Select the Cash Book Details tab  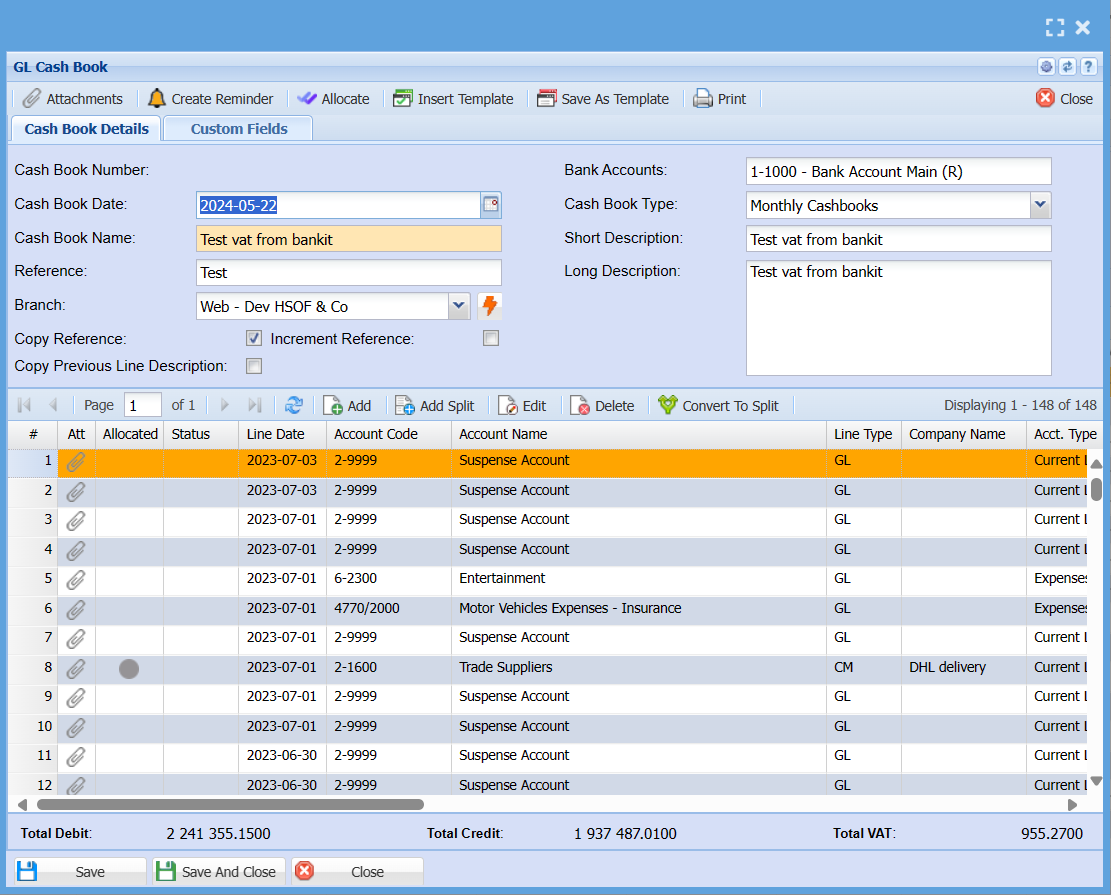(86, 129)
